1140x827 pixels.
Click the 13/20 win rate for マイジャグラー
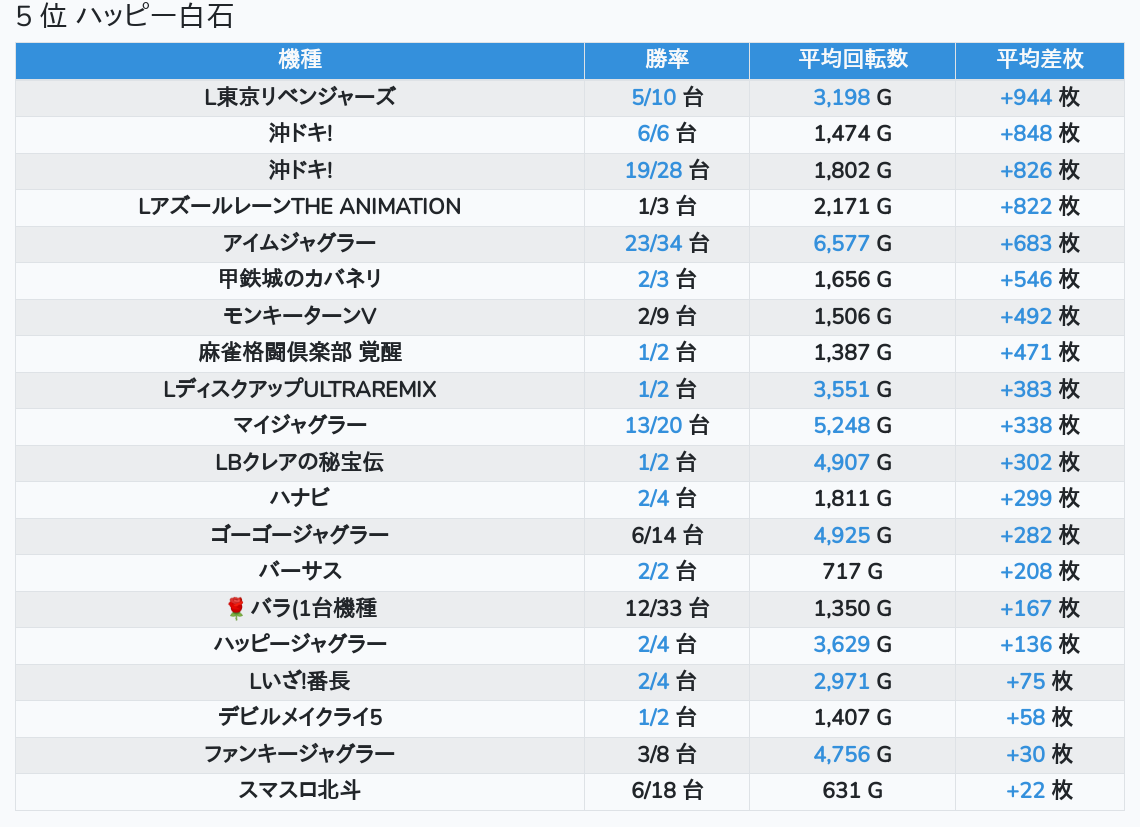click(653, 426)
